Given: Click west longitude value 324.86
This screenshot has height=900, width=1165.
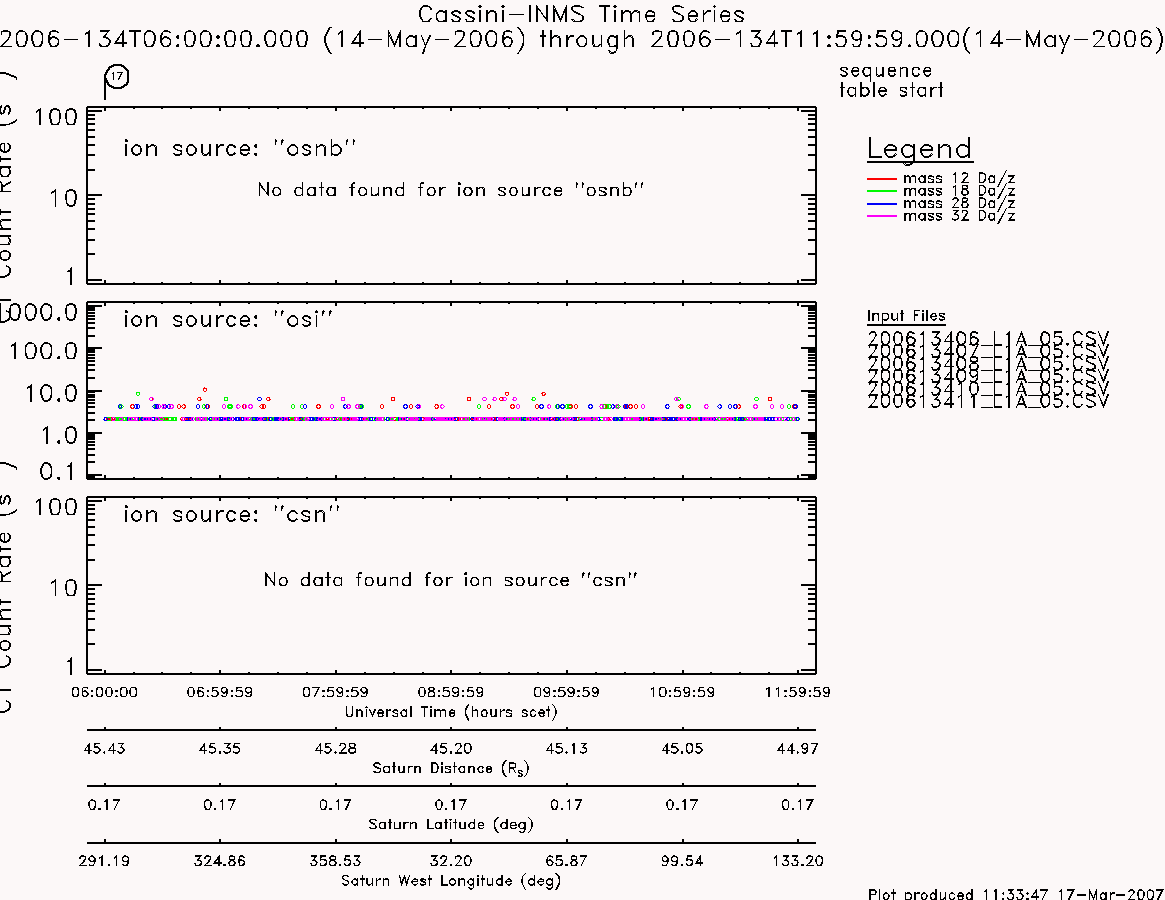Looking at the screenshot, I should coord(219,861).
